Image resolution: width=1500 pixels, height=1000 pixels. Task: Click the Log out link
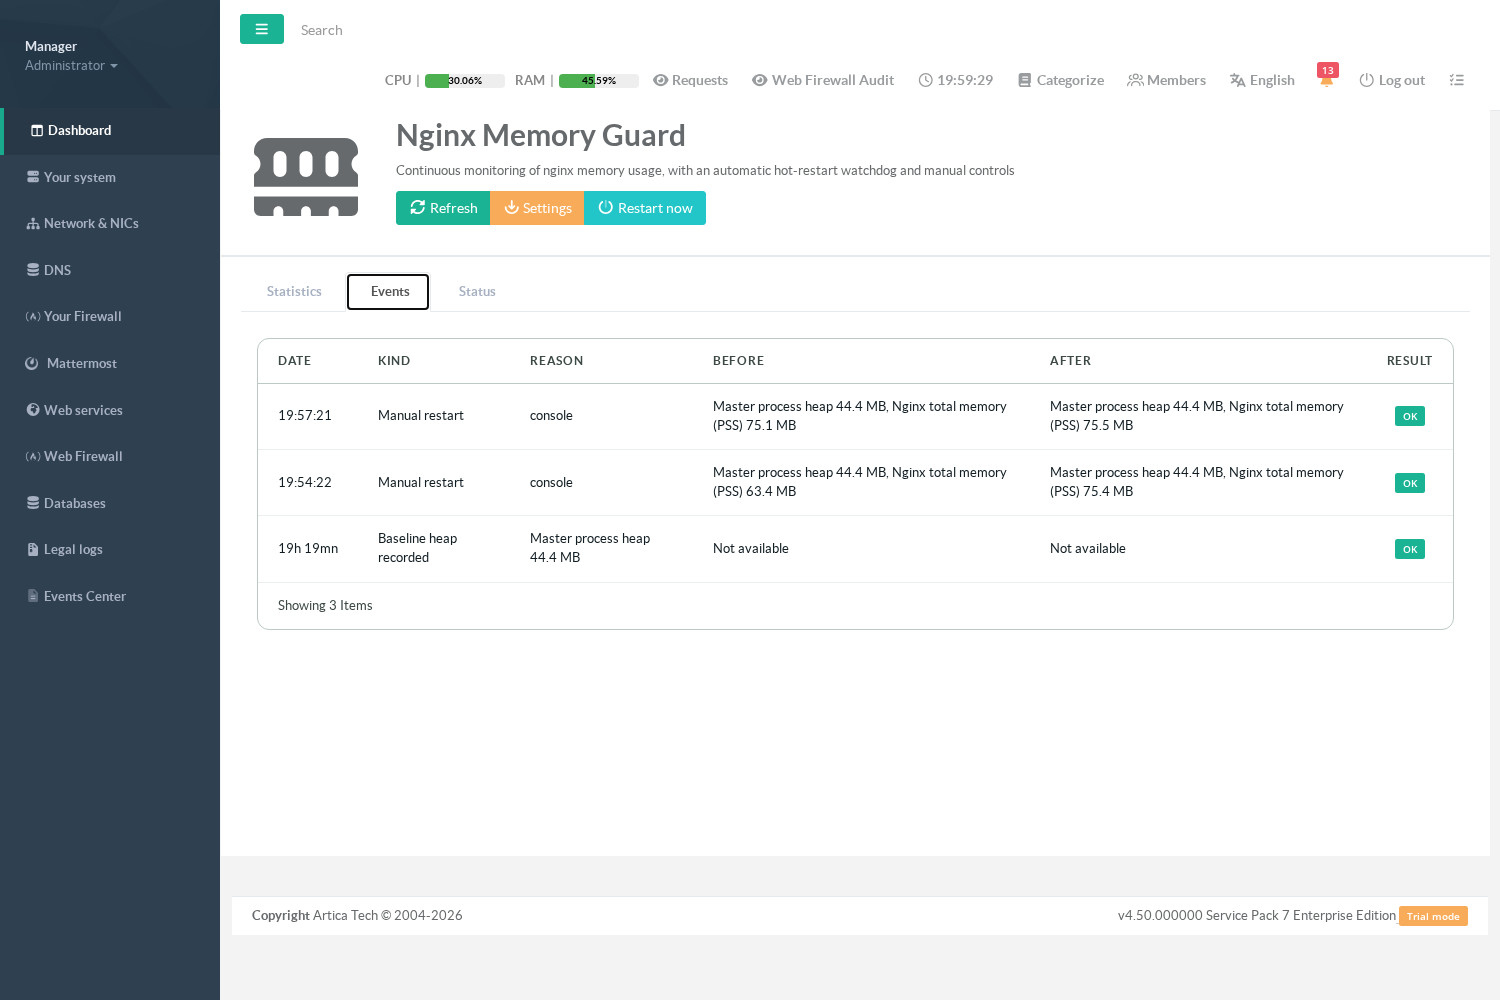click(x=1392, y=80)
